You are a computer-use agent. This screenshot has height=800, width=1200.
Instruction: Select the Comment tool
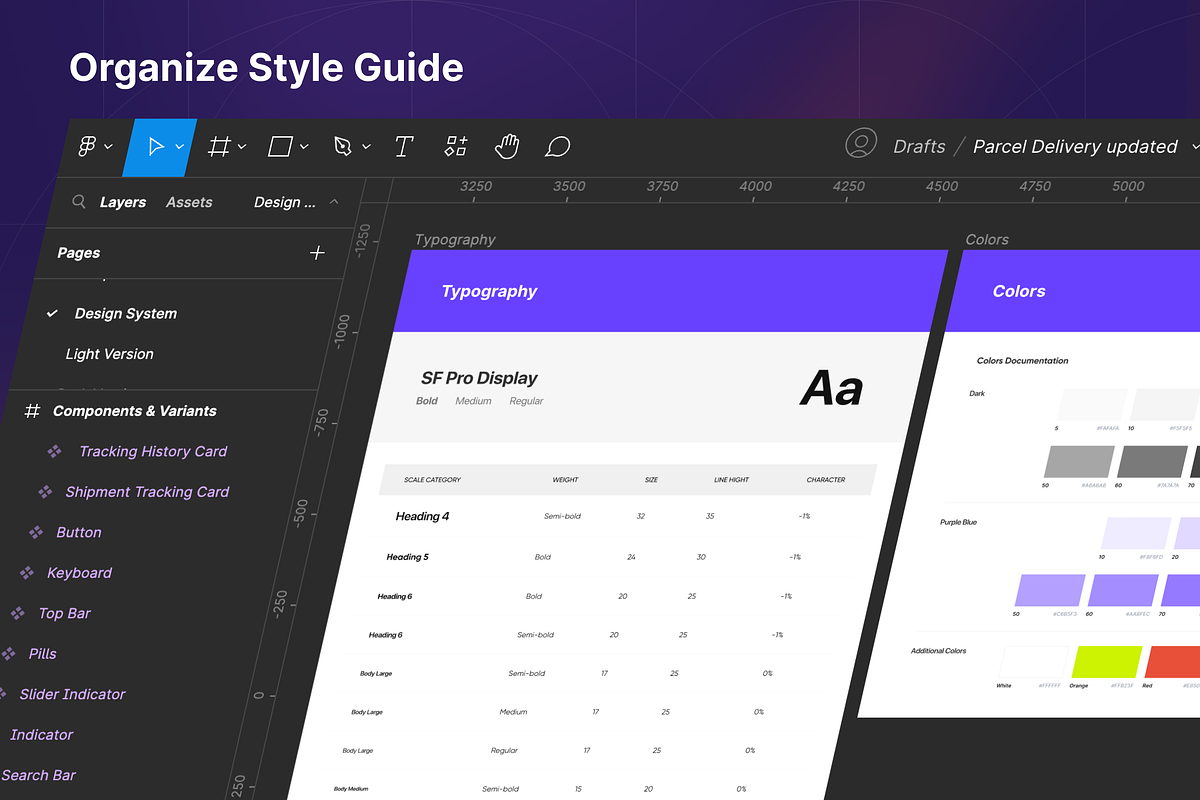[x=557, y=147]
